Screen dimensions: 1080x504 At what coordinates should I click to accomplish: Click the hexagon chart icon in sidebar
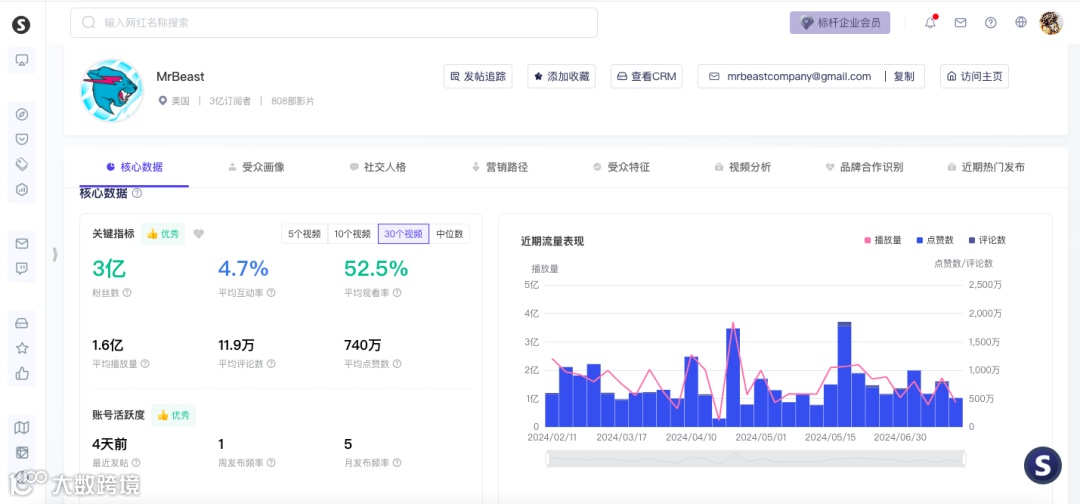21,189
